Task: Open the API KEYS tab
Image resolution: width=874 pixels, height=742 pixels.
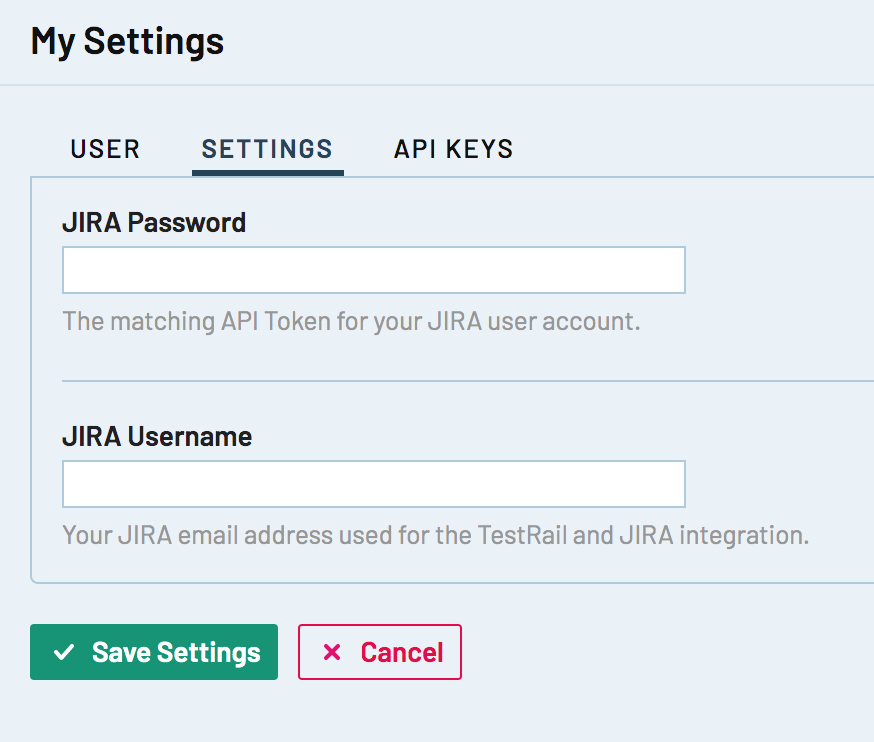Action: click(453, 150)
